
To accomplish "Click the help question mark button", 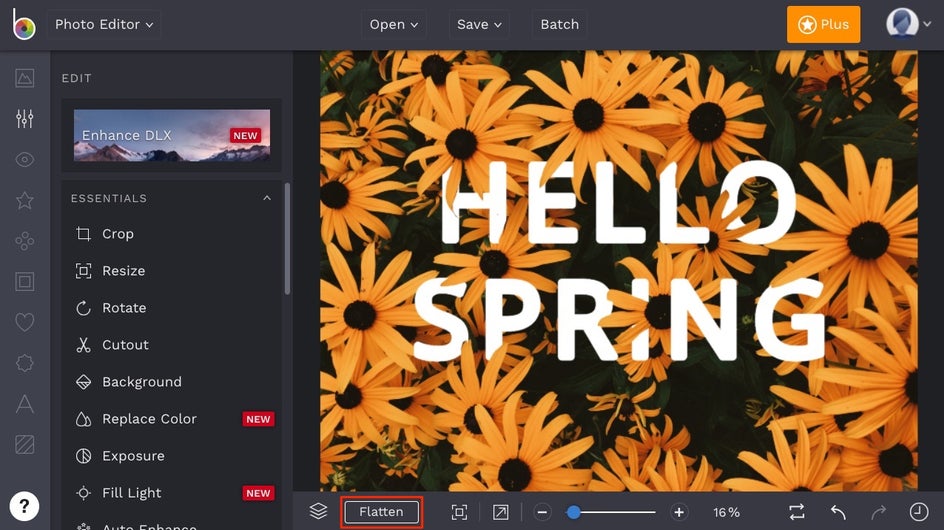I will click(24, 505).
